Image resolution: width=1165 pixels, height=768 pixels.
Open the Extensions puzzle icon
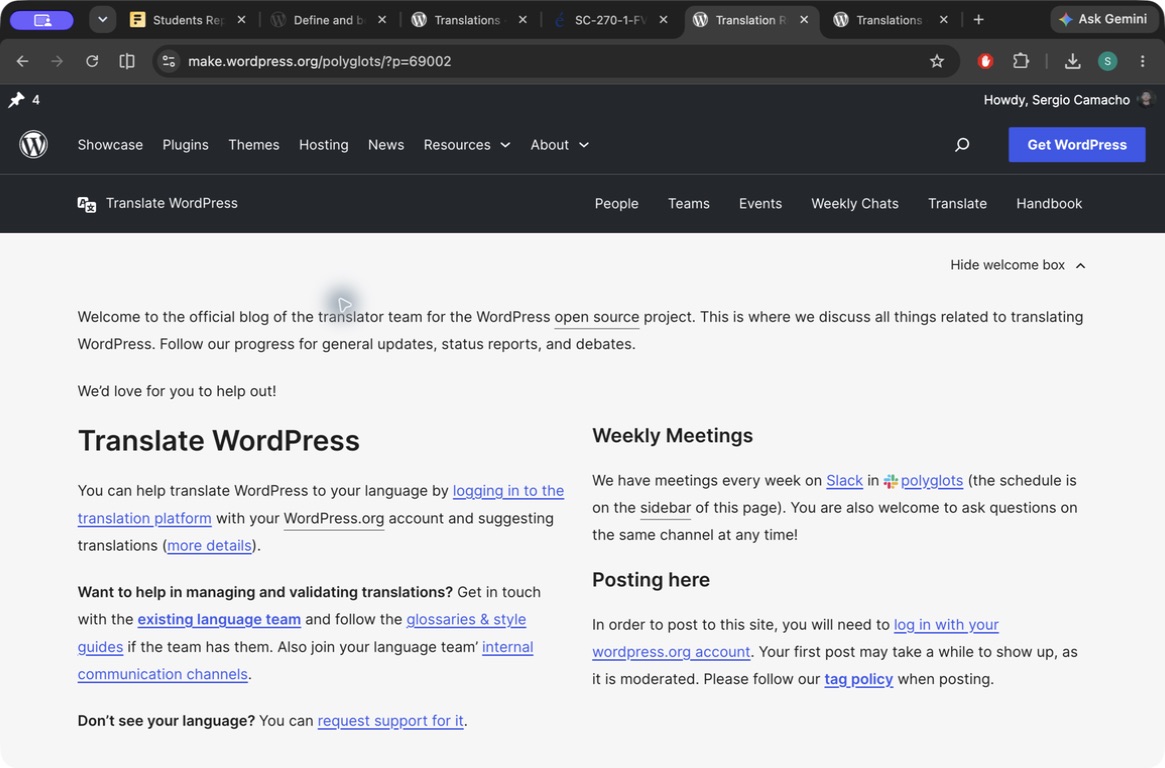click(1021, 61)
